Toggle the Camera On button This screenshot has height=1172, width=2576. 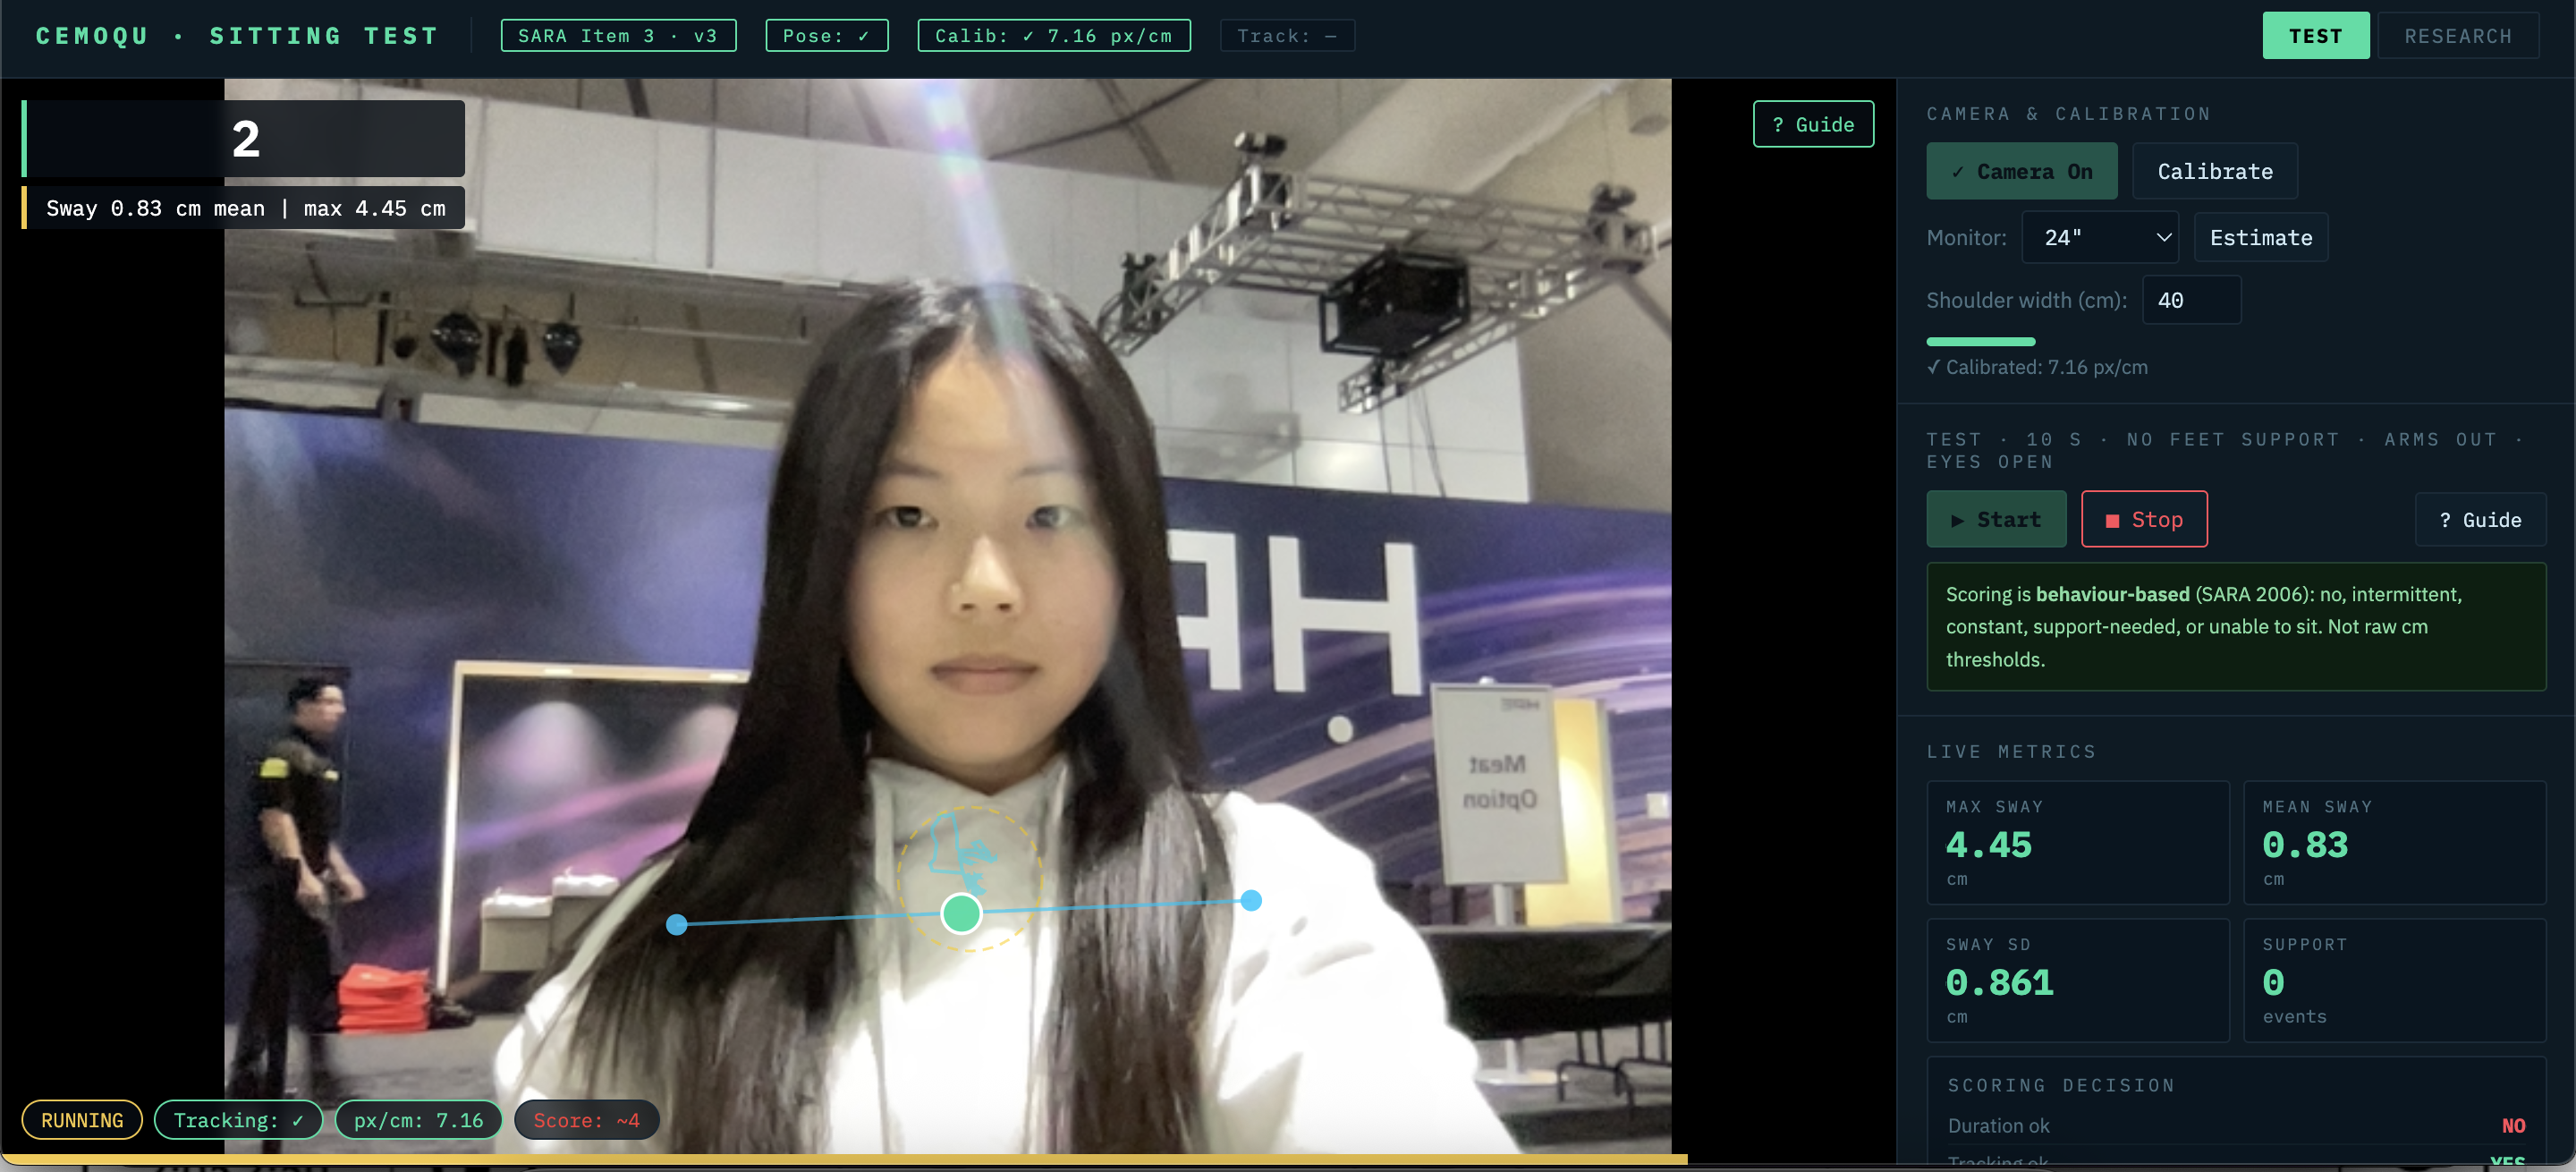[2021, 171]
